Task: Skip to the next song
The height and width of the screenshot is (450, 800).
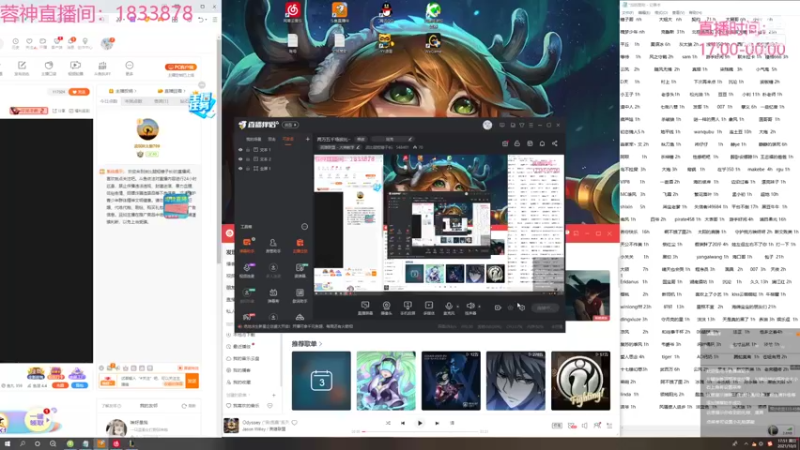Action: pyautogui.click(x=437, y=423)
